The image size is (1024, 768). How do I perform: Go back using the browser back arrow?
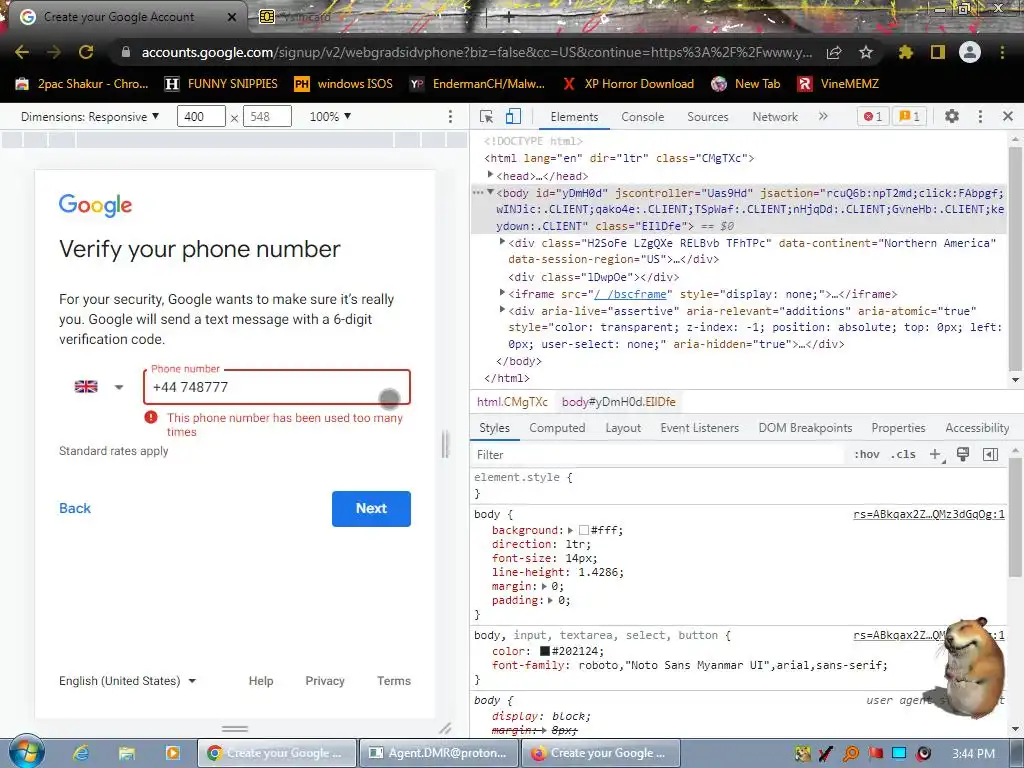tap(22, 52)
